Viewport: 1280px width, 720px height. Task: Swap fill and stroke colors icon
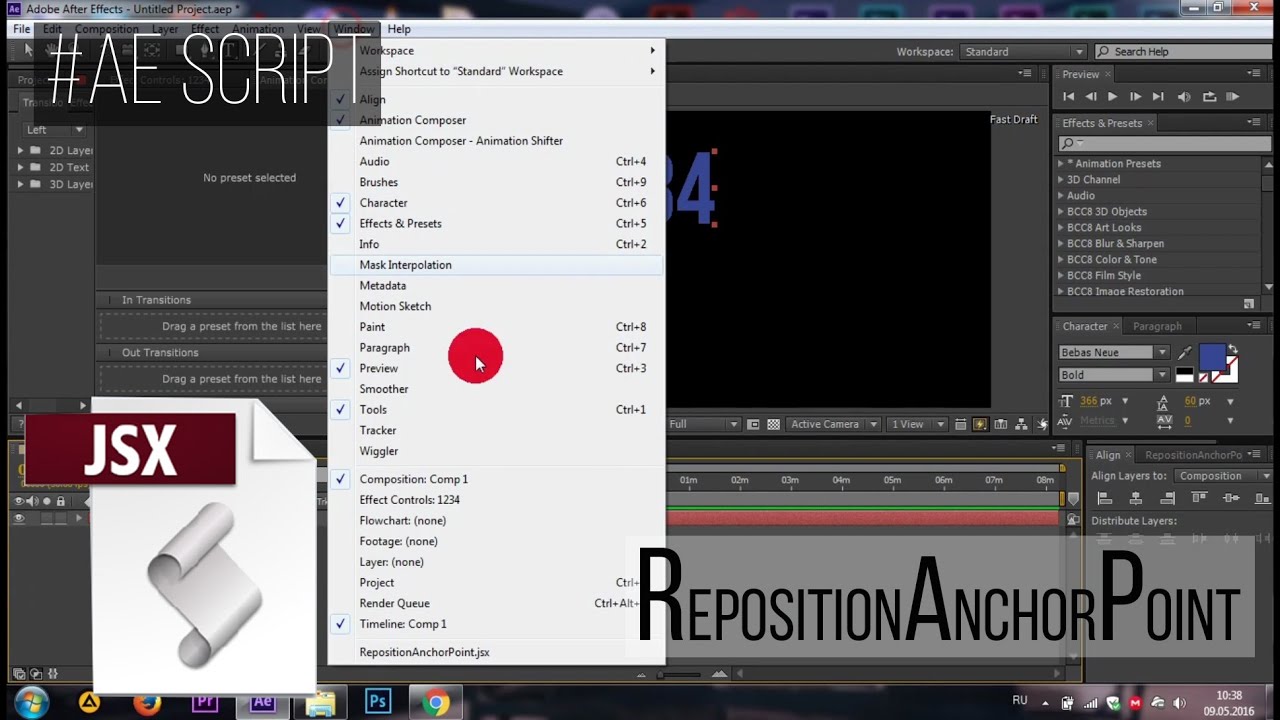(1232, 350)
